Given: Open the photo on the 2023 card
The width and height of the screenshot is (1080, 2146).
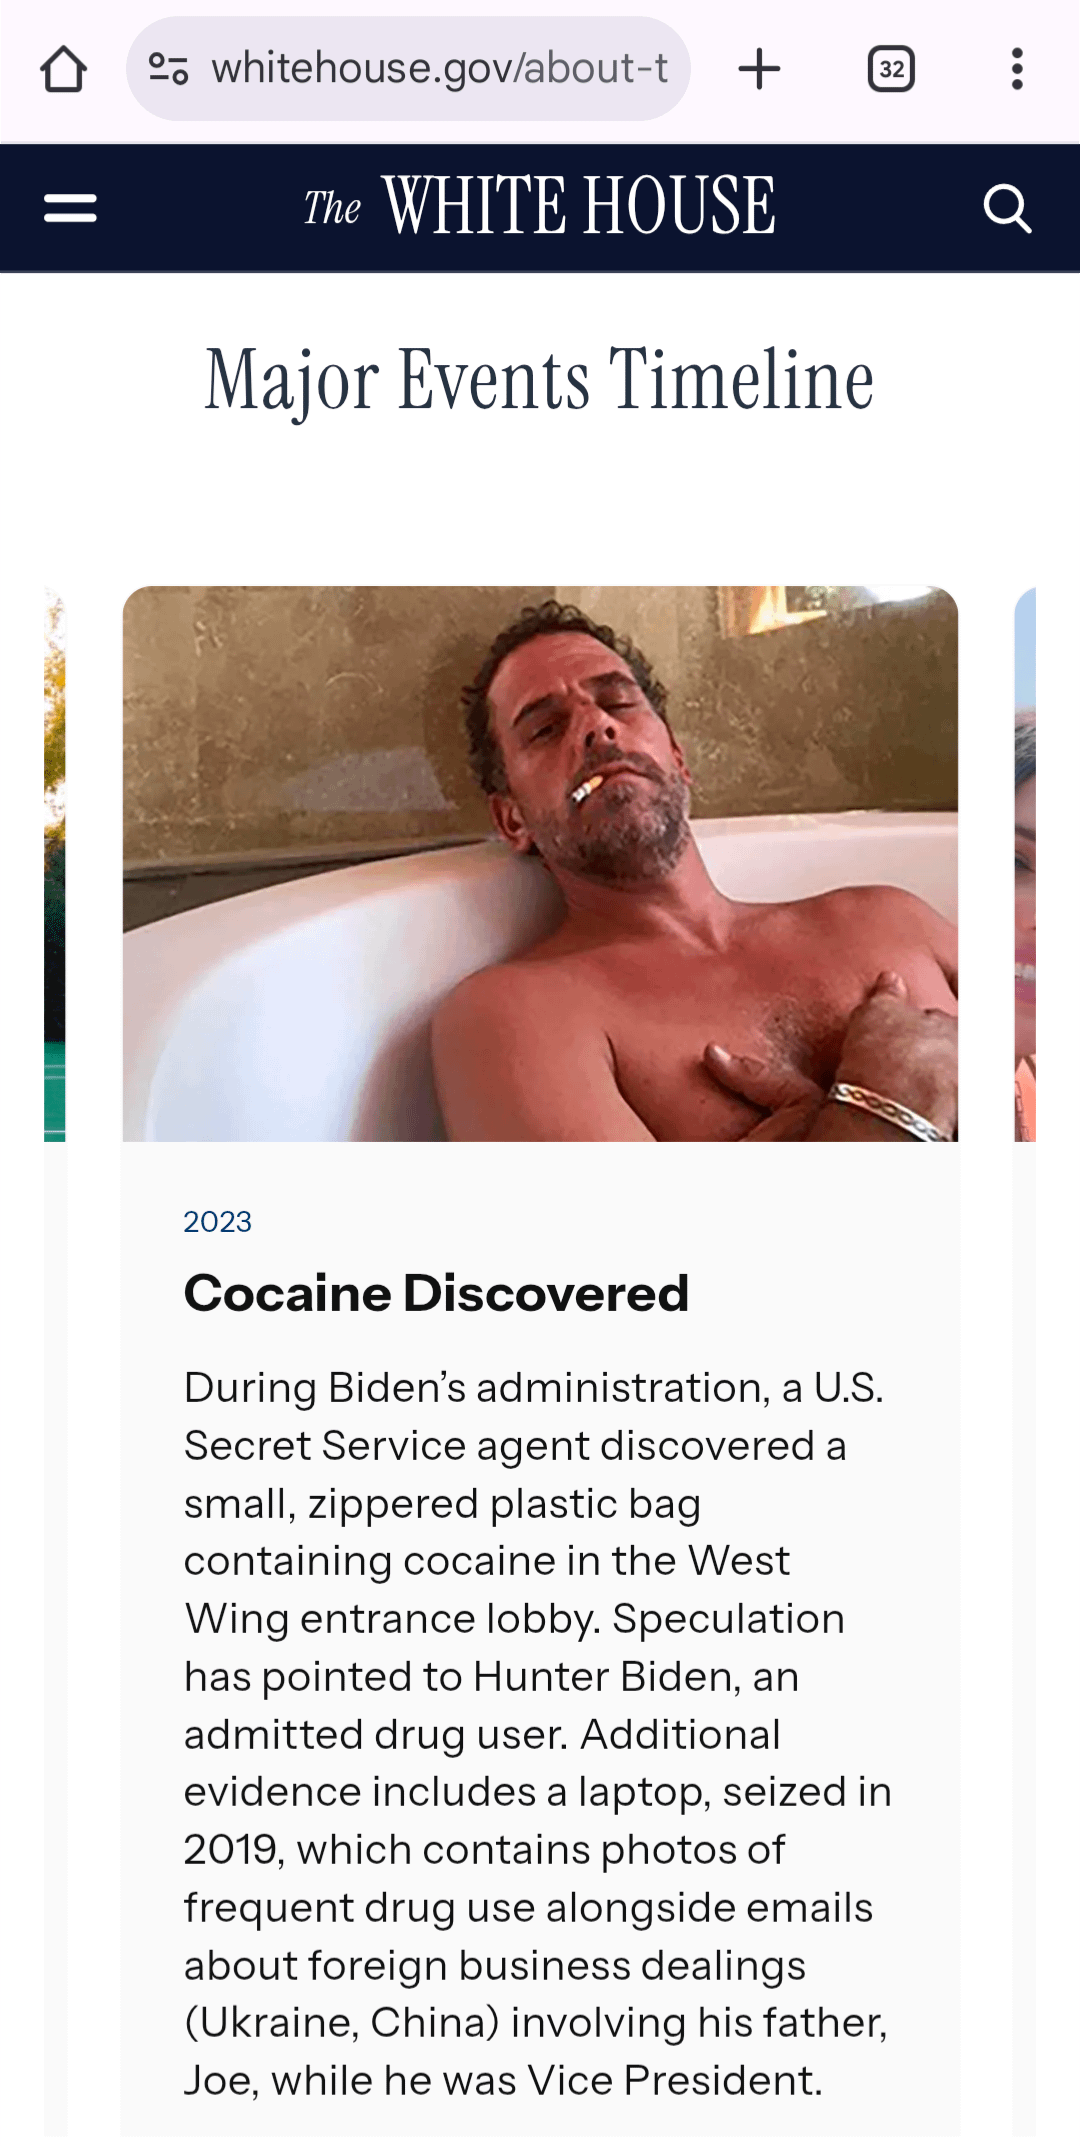Looking at the screenshot, I should click(540, 864).
